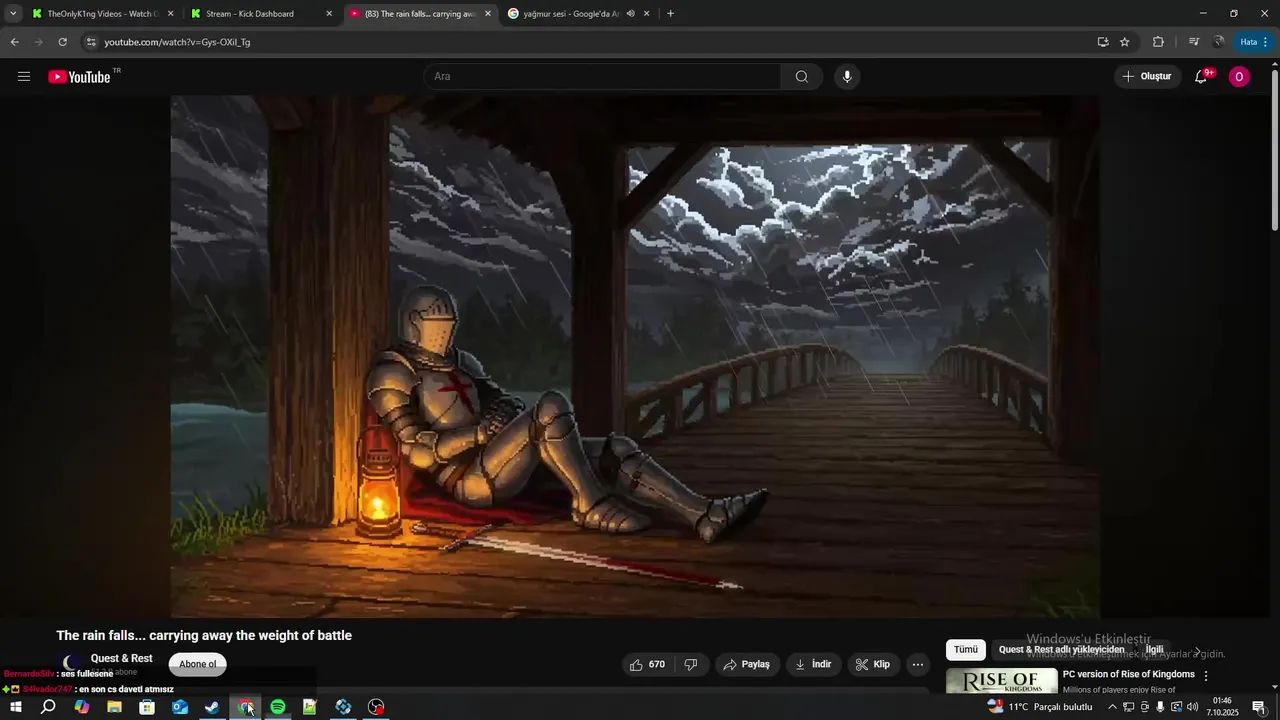Click the address bar URL
The image size is (1280, 720).
tap(177, 42)
